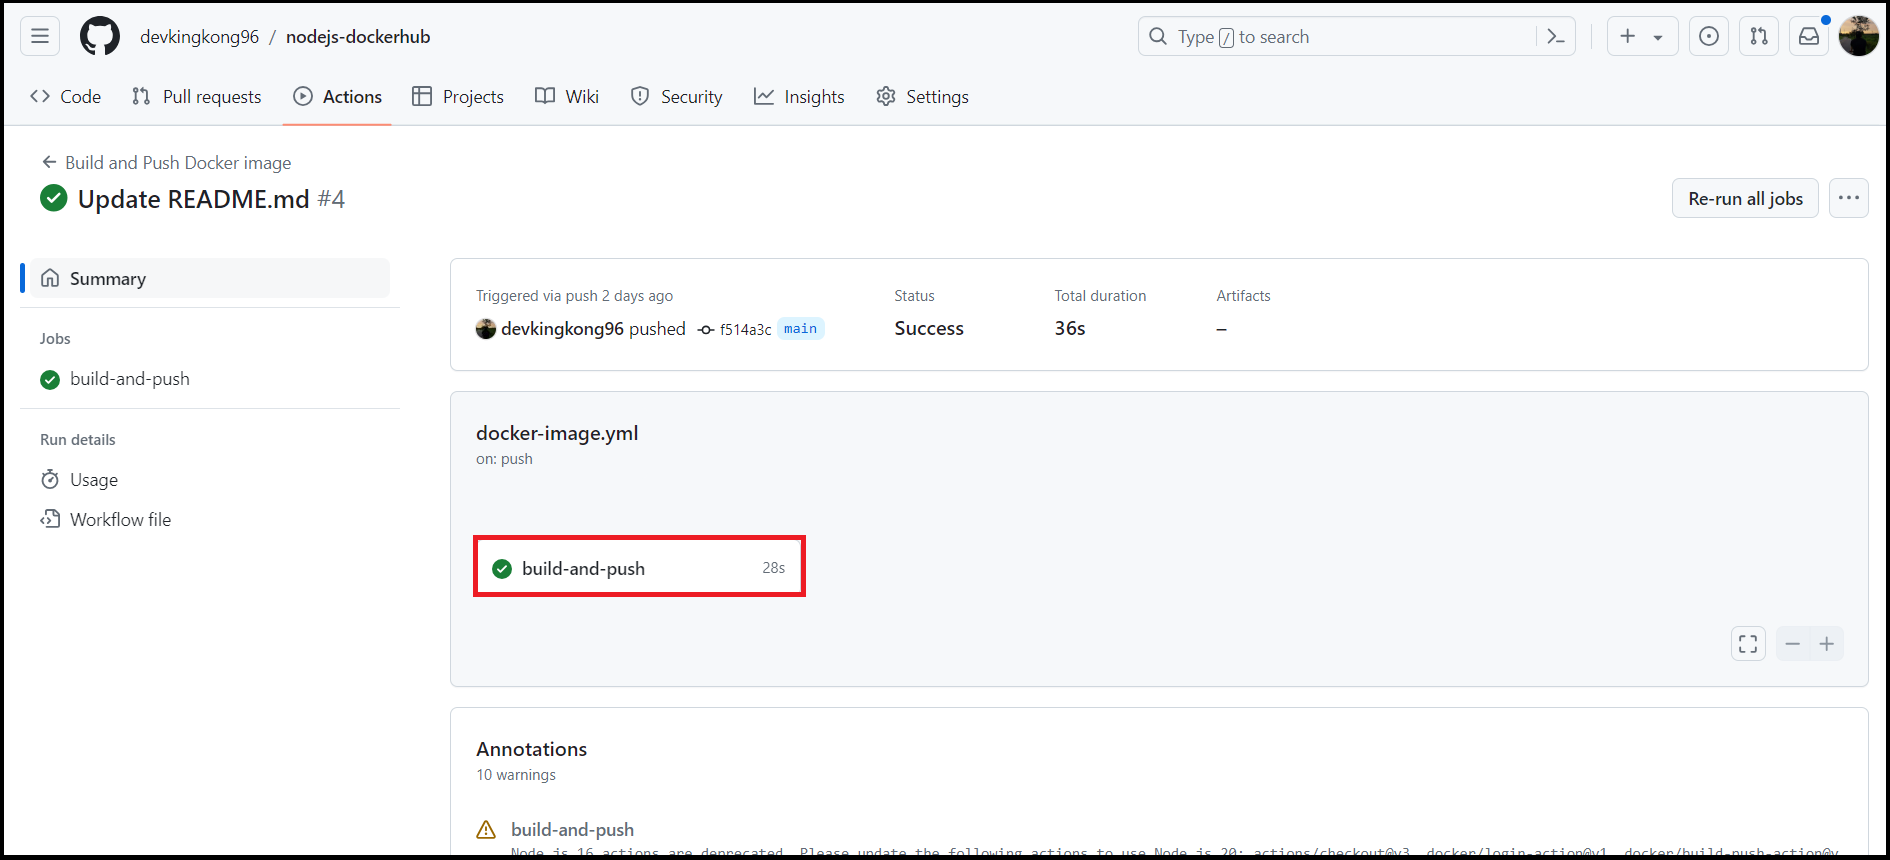Screen dimensions: 1890x860
Task: Open the Security tab
Action: point(677,97)
